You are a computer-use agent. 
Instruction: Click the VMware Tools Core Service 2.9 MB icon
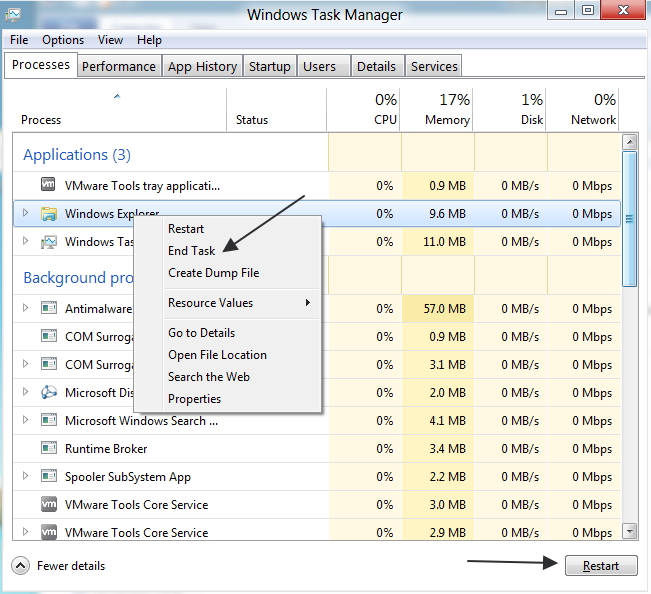(49, 532)
